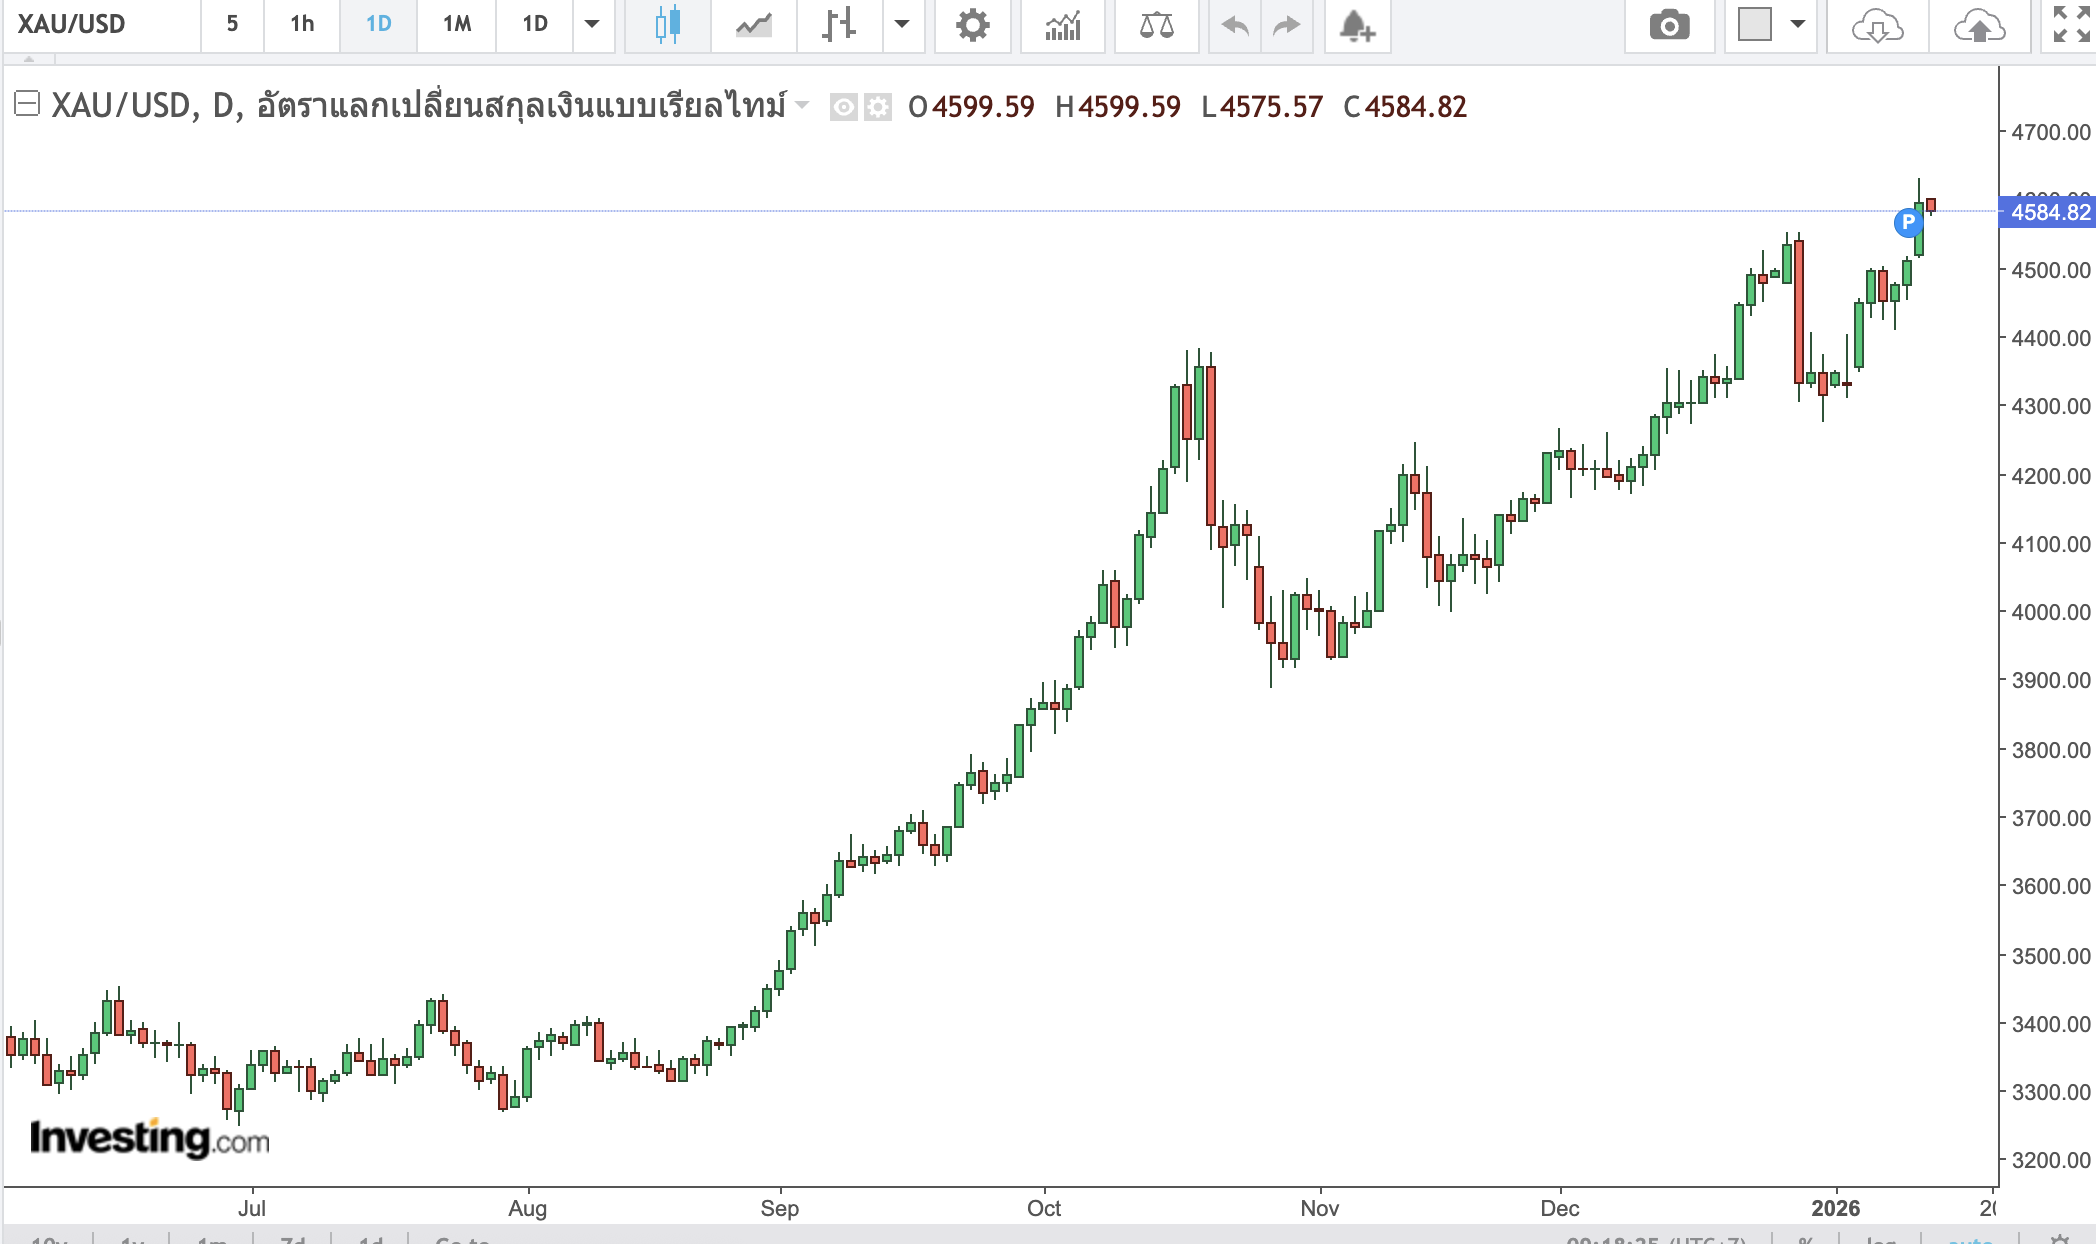Open the layout square dropdown arrow
Image resolution: width=2096 pixels, height=1244 pixels.
tap(1797, 24)
